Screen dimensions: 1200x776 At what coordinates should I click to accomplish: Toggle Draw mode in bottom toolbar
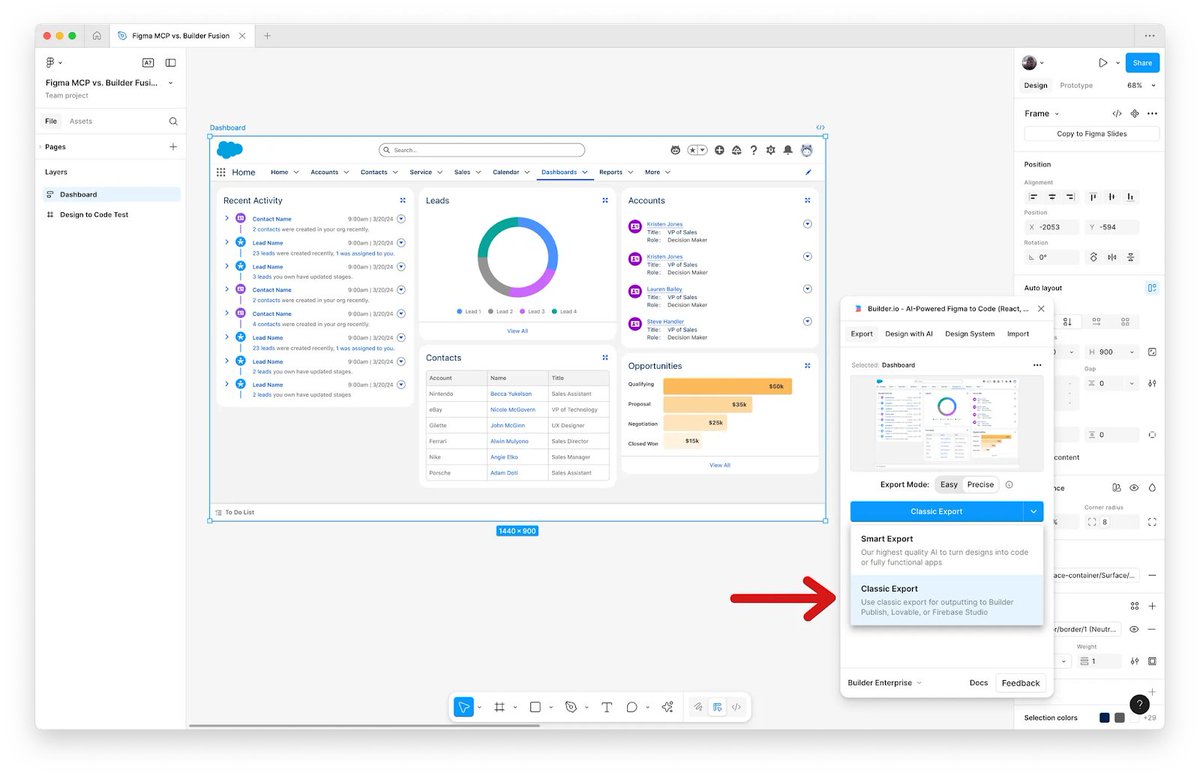click(698, 707)
